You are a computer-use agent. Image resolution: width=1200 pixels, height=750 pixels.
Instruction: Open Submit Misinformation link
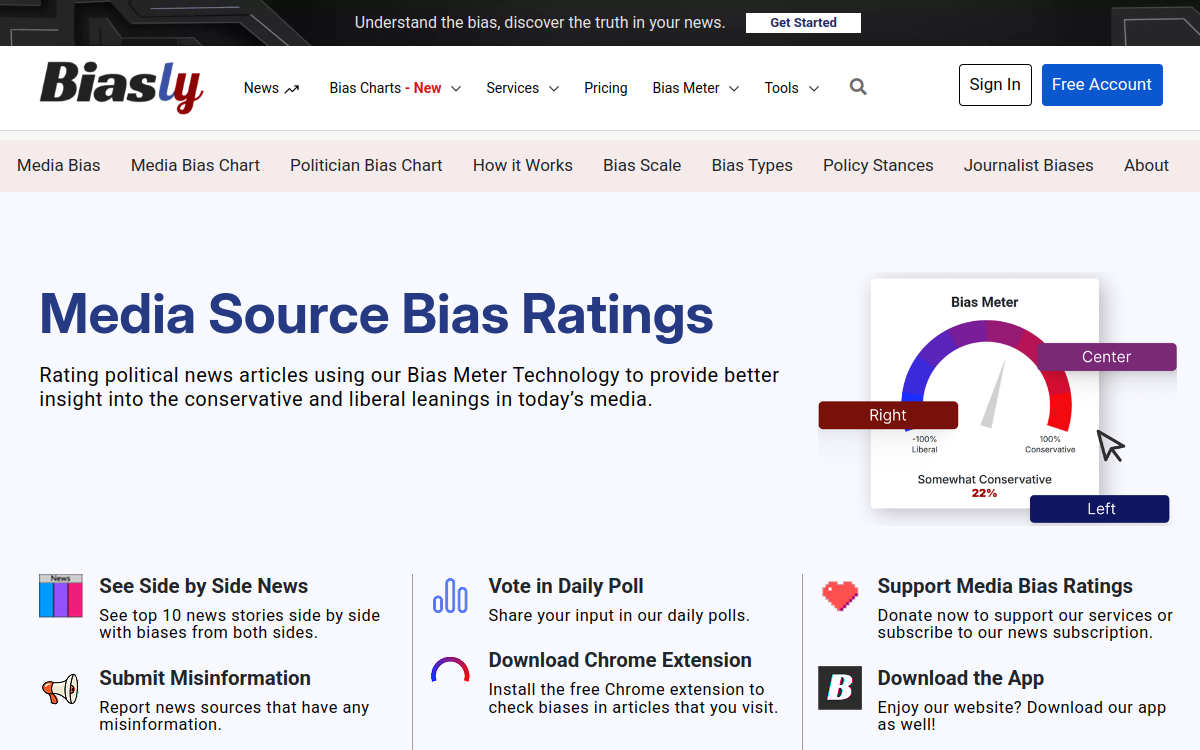pos(205,678)
